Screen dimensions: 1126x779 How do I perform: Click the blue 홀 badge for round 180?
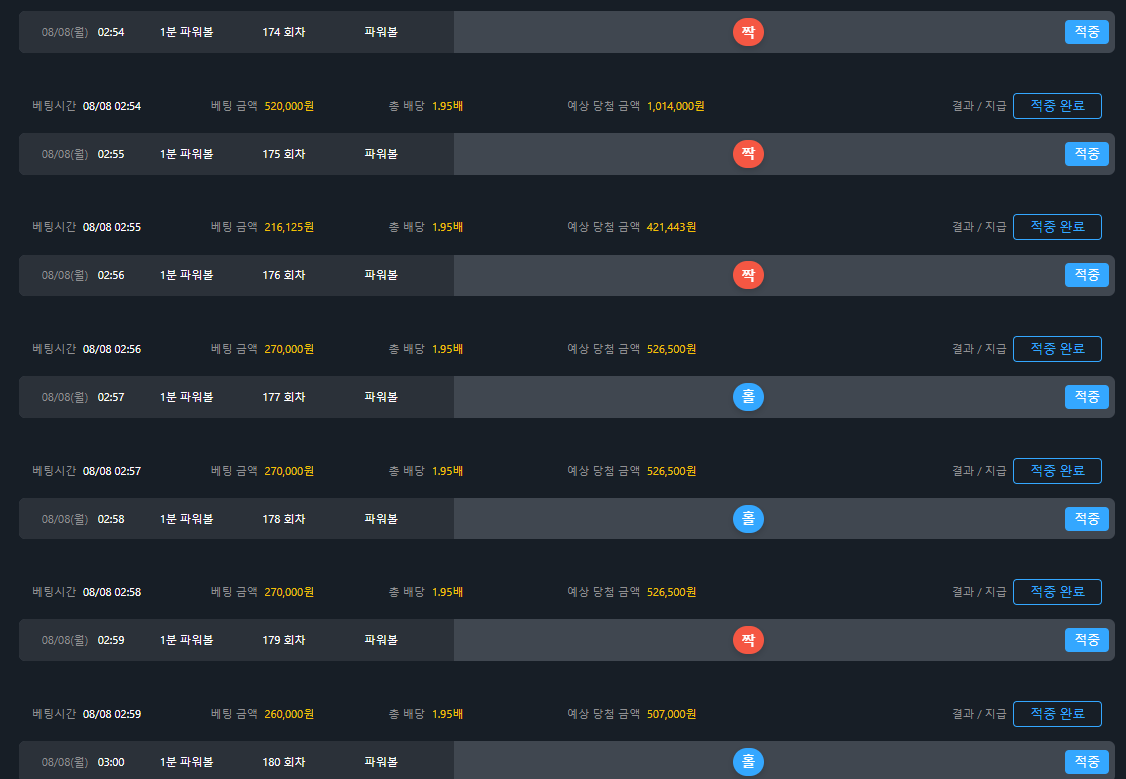pyautogui.click(x=748, y=762)
